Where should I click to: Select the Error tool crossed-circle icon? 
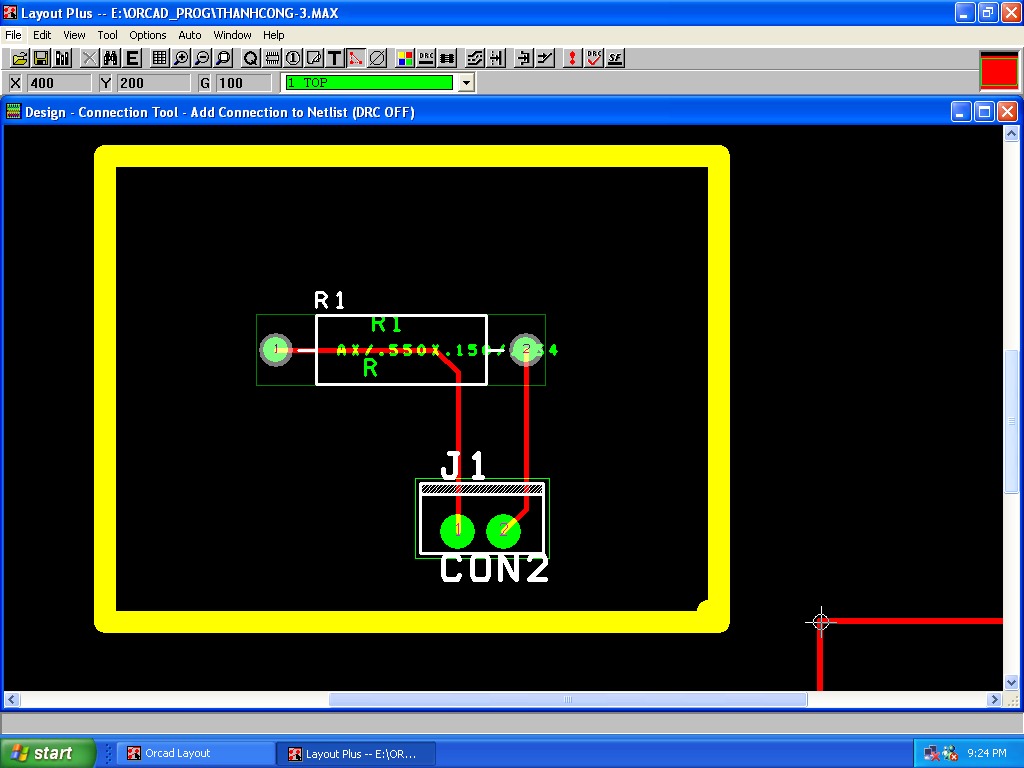pyautogui.click(x=377, y=59)
